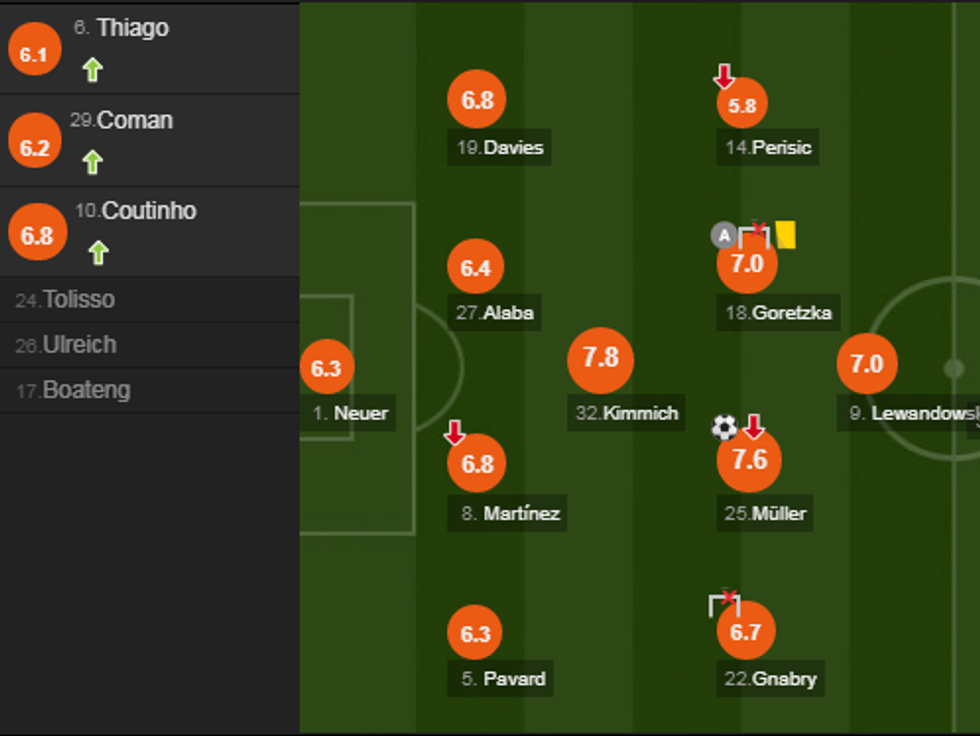Click the assist 'A' badge above Goretzka
980x736 pixels.
coord(723,235)
